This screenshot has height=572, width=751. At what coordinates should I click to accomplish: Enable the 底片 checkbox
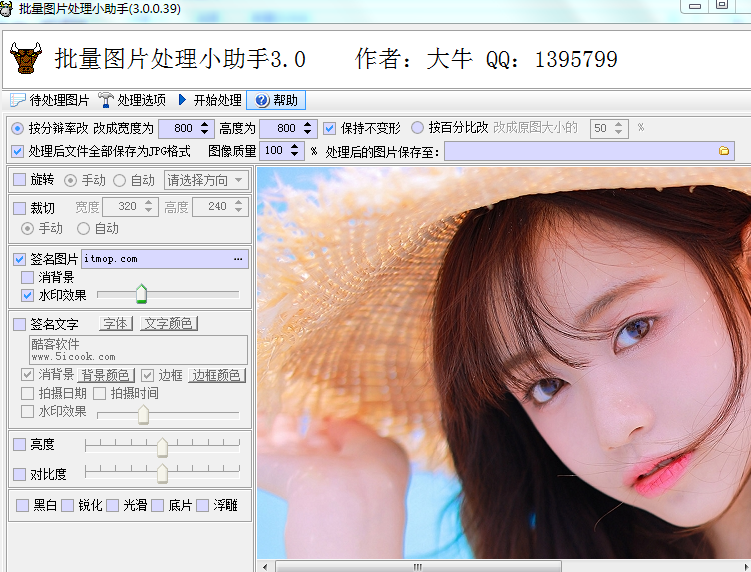click(158, 505)
